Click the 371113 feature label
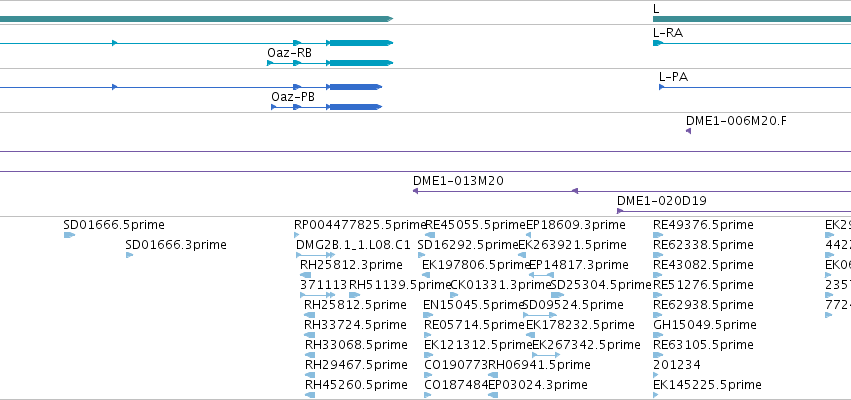The height and width of the screenshot is (400, 851). (323, 285)
